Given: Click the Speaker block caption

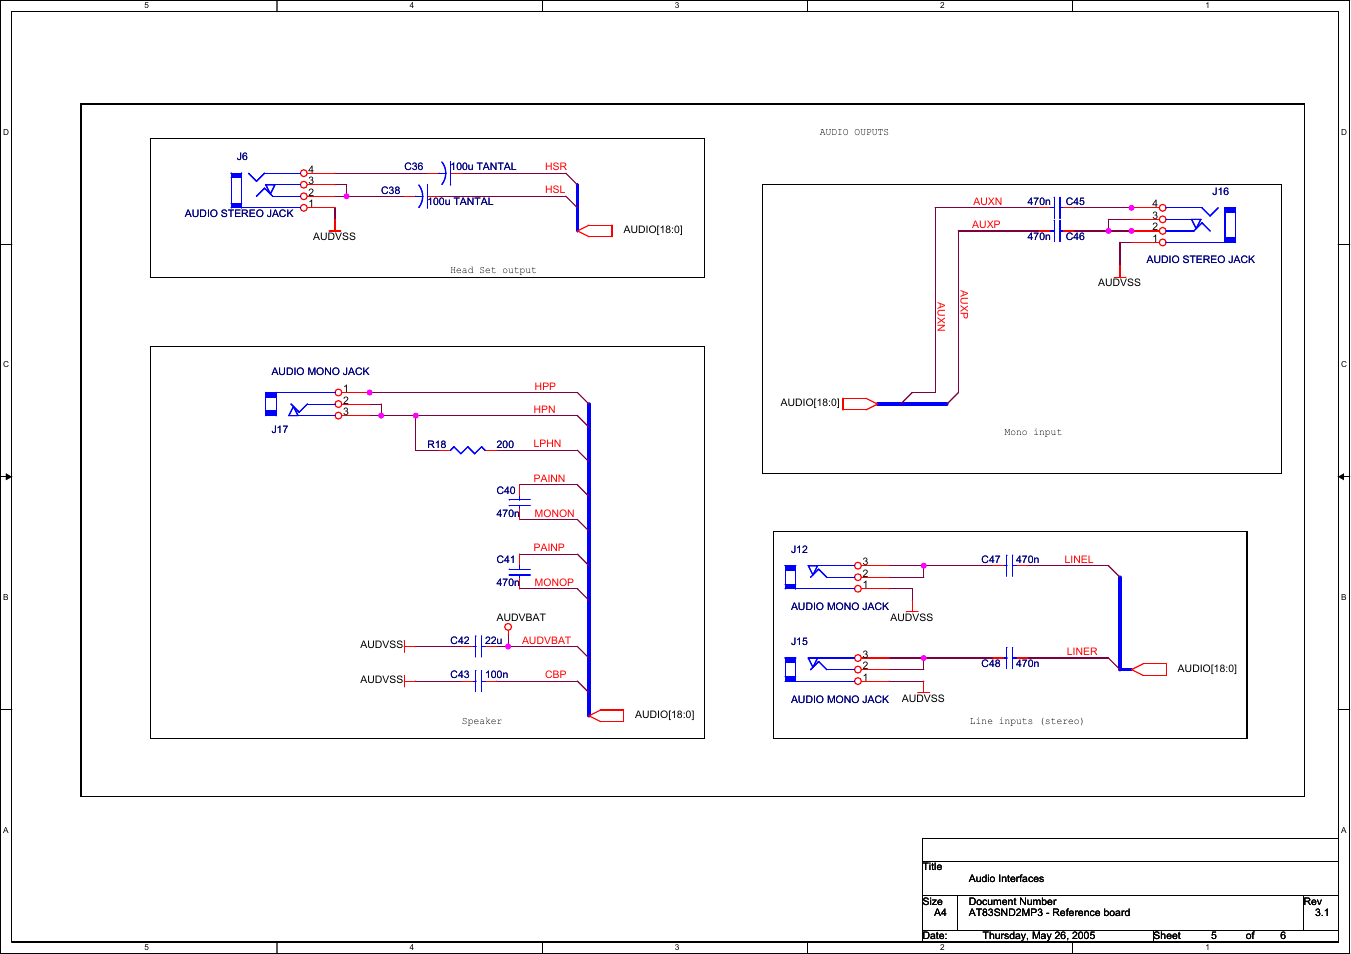Looking at the screenshot, I should pos(482,721).
